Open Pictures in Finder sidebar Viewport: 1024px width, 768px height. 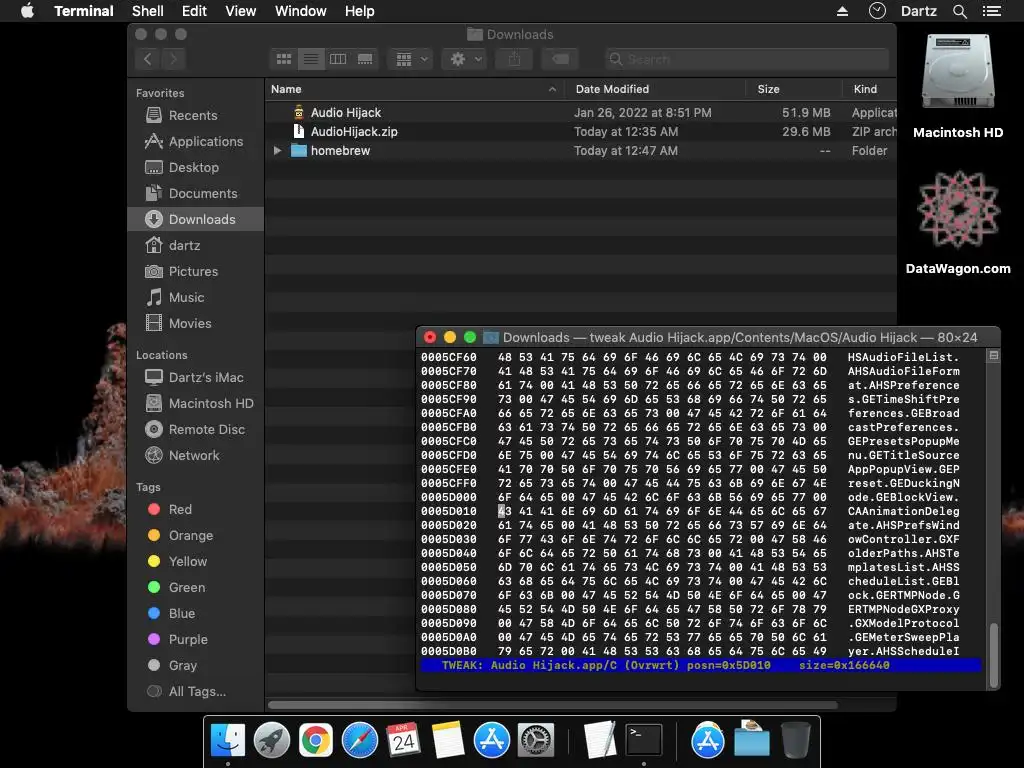pos(193,271)
